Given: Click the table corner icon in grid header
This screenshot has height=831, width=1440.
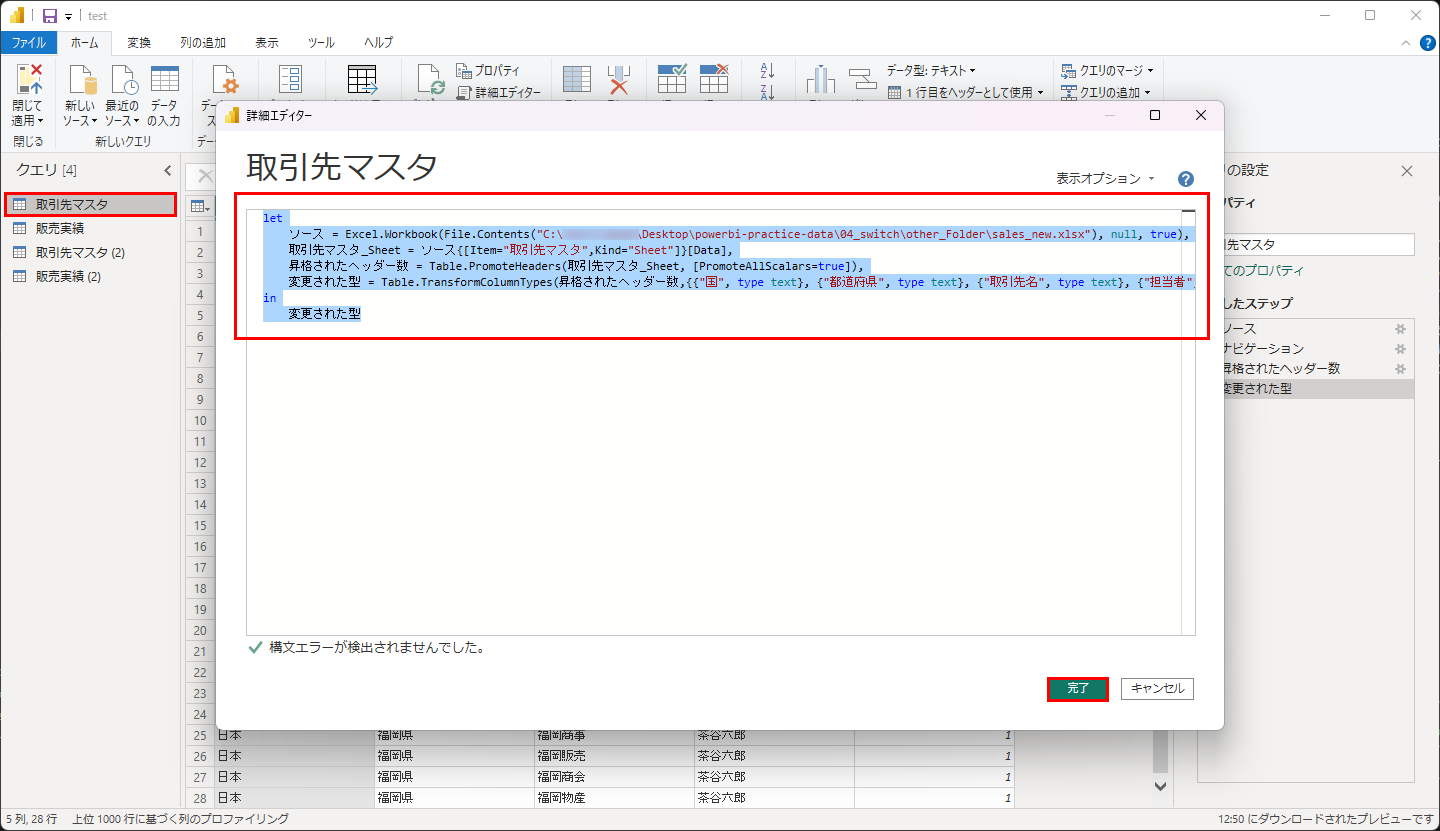Looking at the screenshot, I should point(200,206).
